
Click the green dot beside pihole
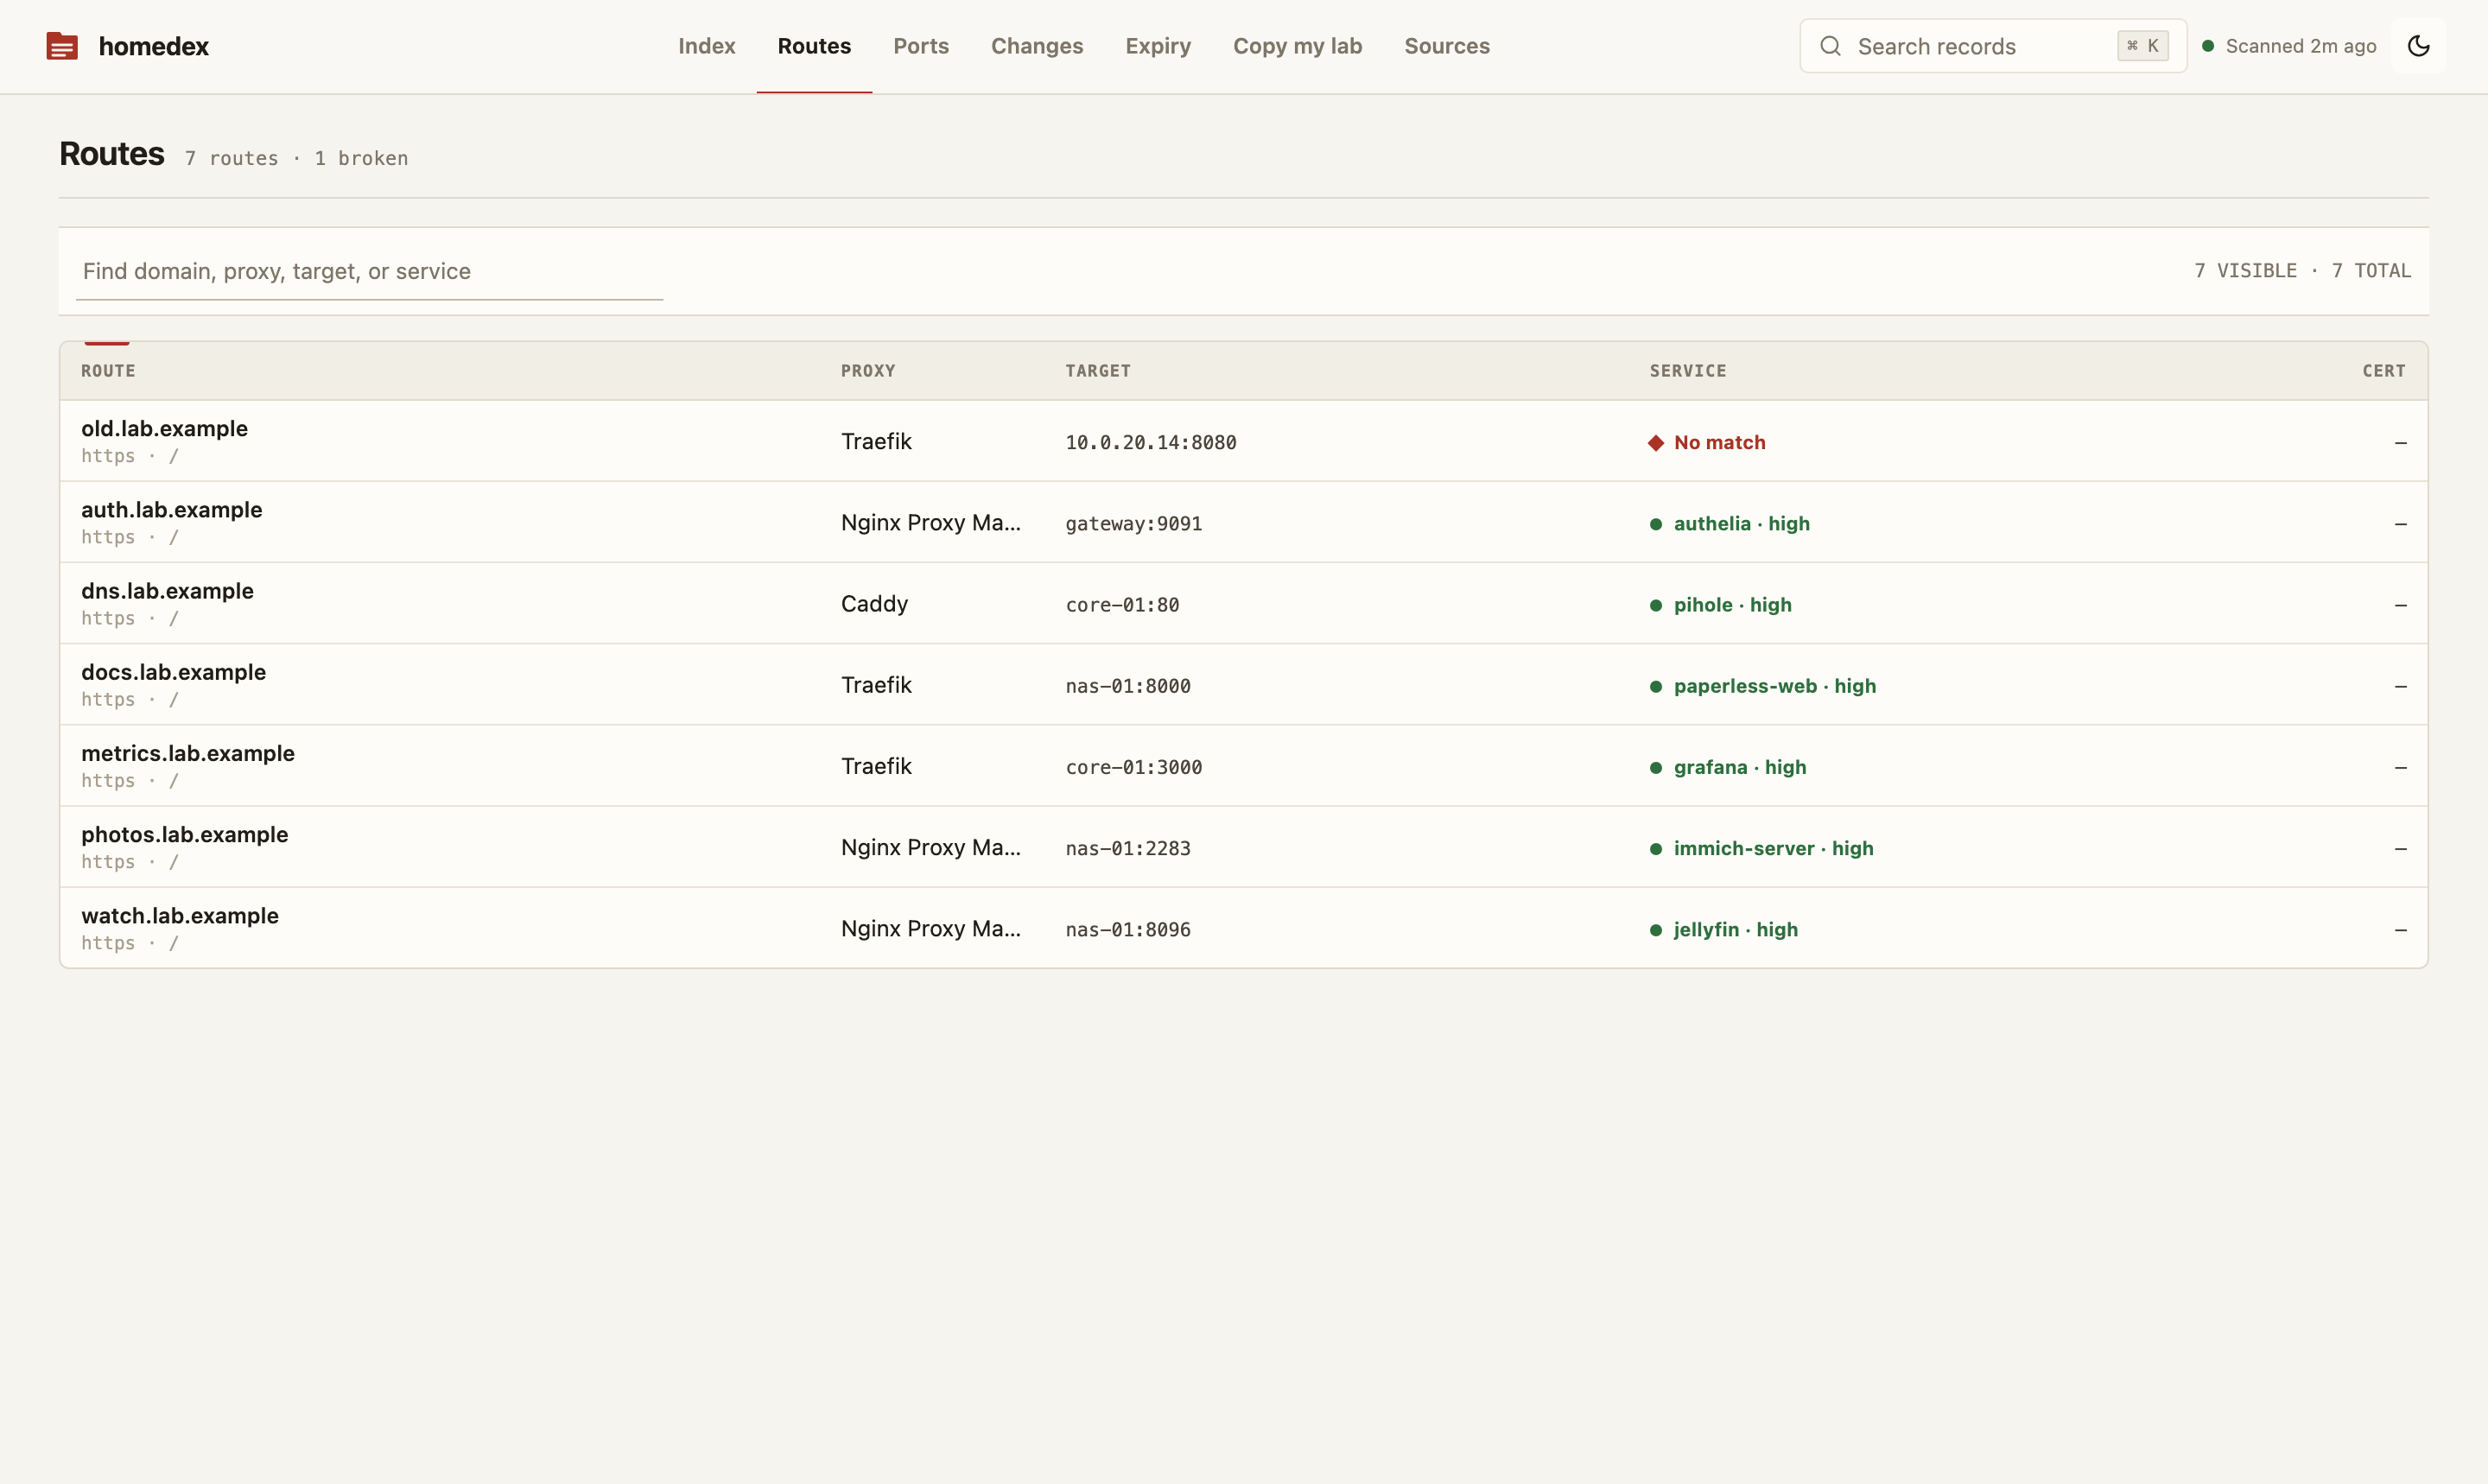pos(1655,605)
